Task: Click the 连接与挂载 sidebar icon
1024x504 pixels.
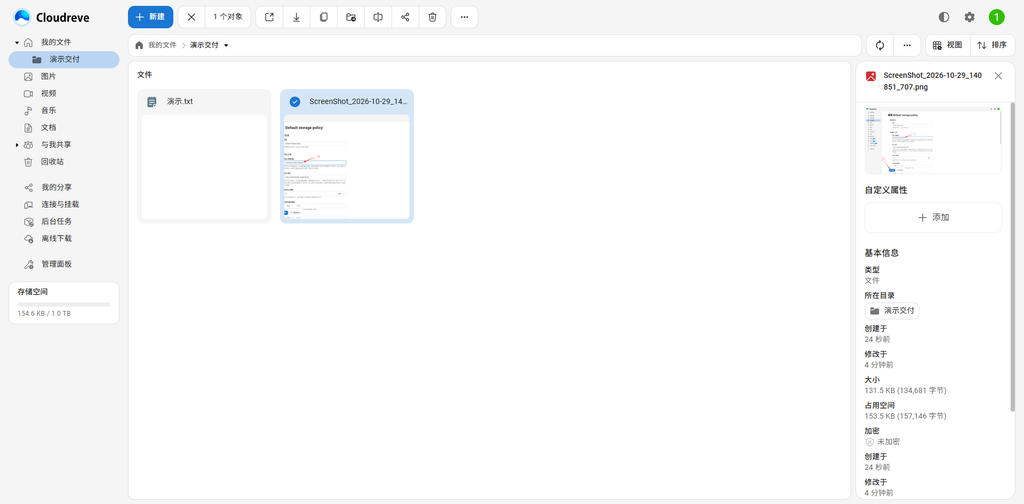Action: pyautogui.click(x=28, y=204)
